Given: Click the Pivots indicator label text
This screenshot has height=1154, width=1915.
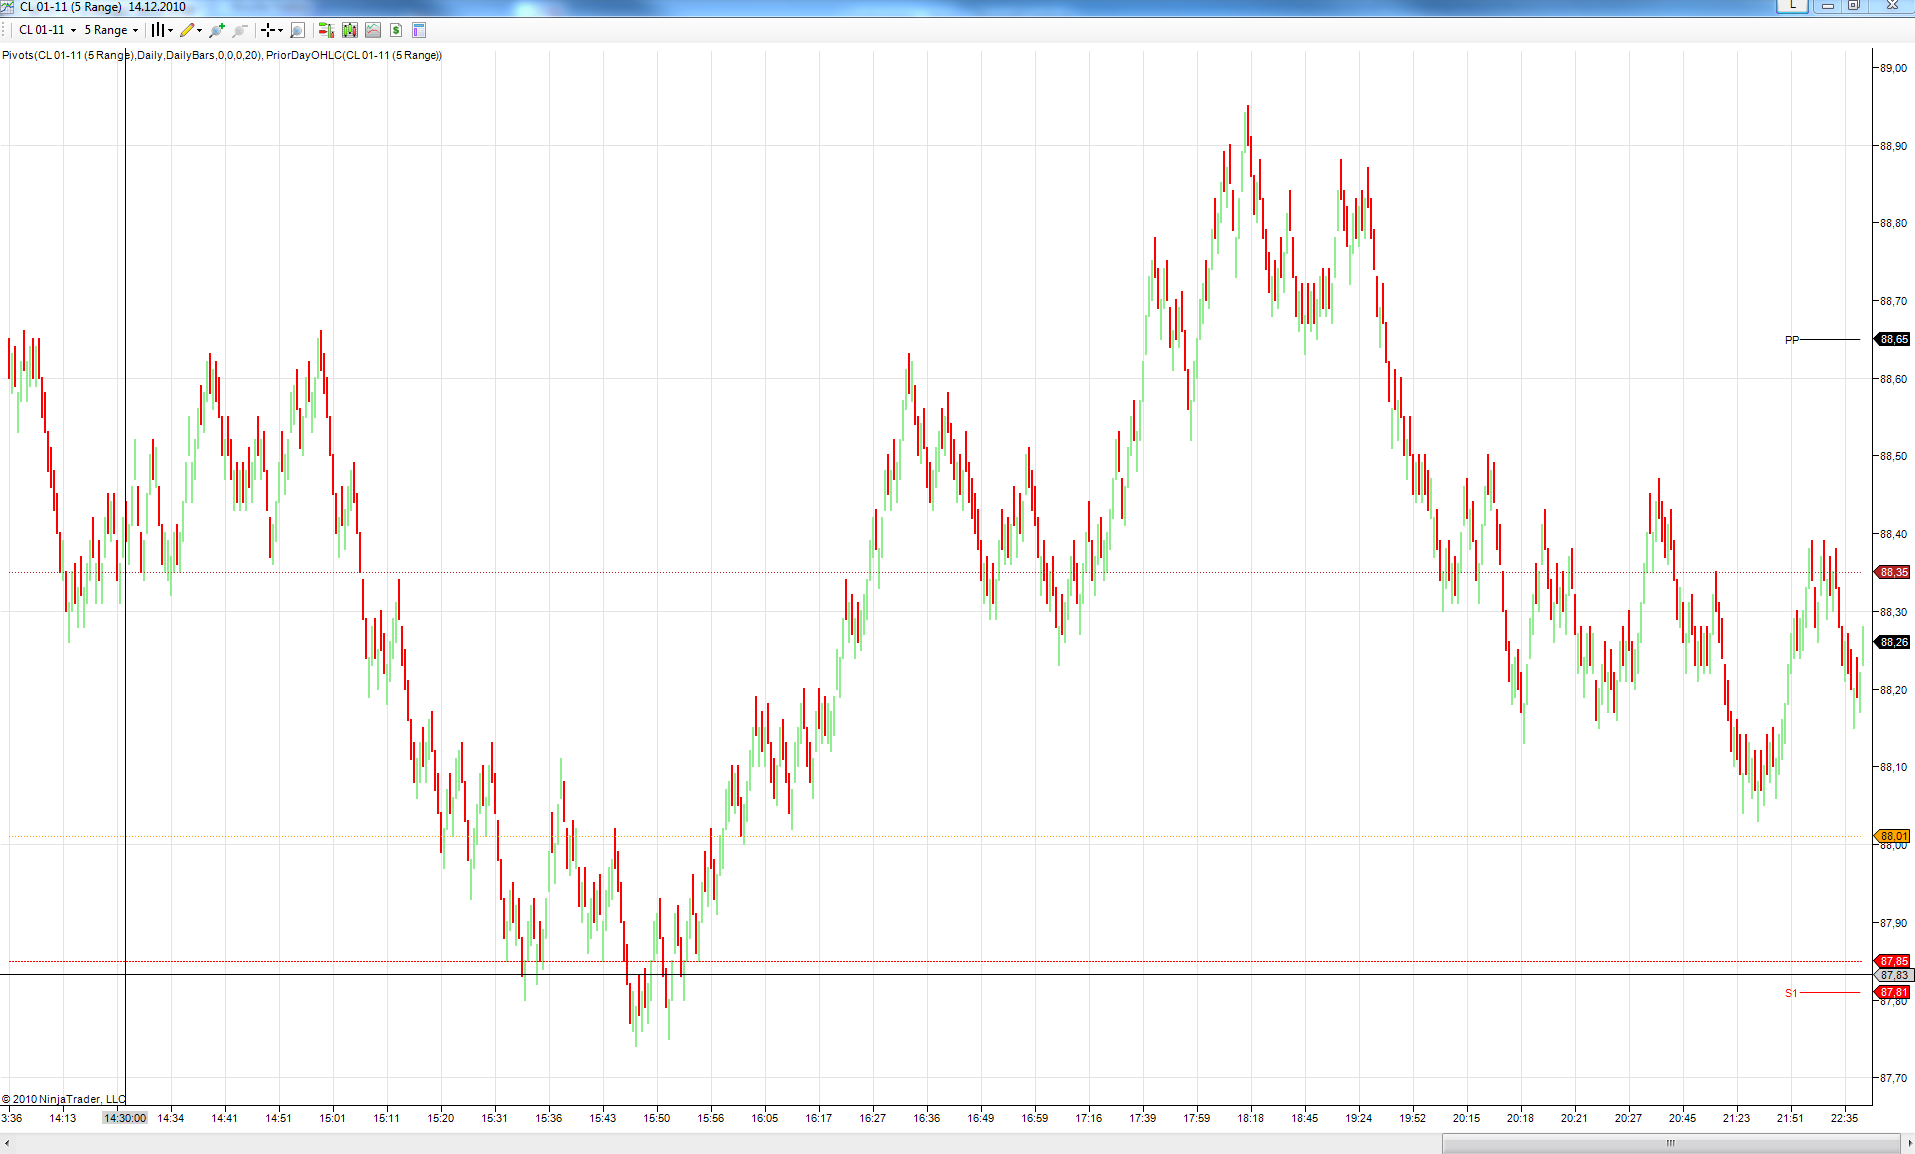Looking at the screenshot, I should 131,55.
